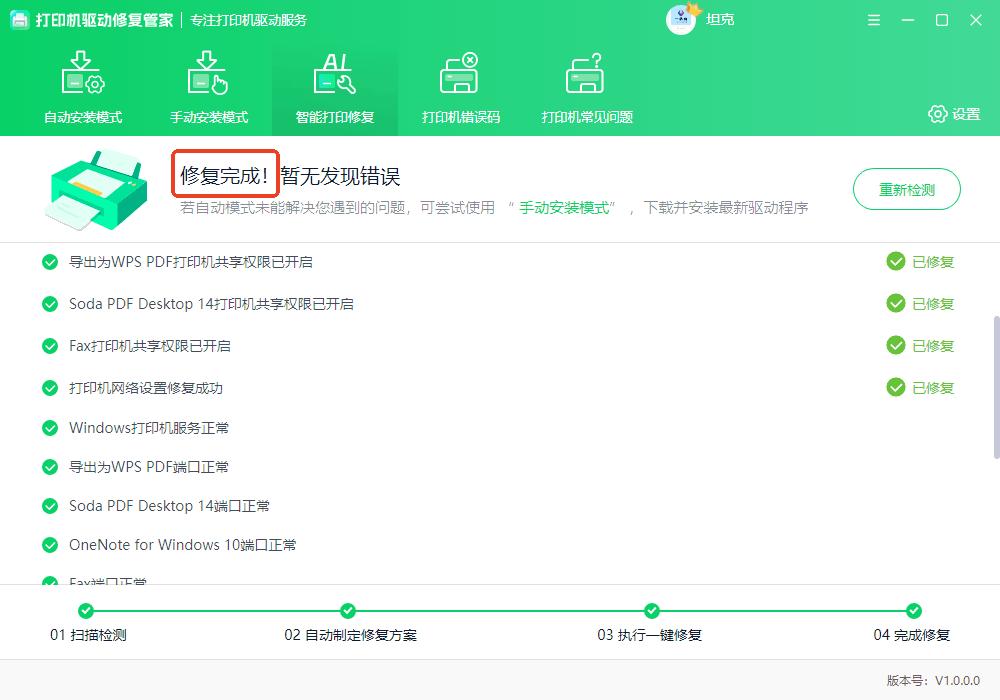The height and width of the screenshot is (700, 1000).
Task: Click the app logo printer icon
Action: (22, 19)
